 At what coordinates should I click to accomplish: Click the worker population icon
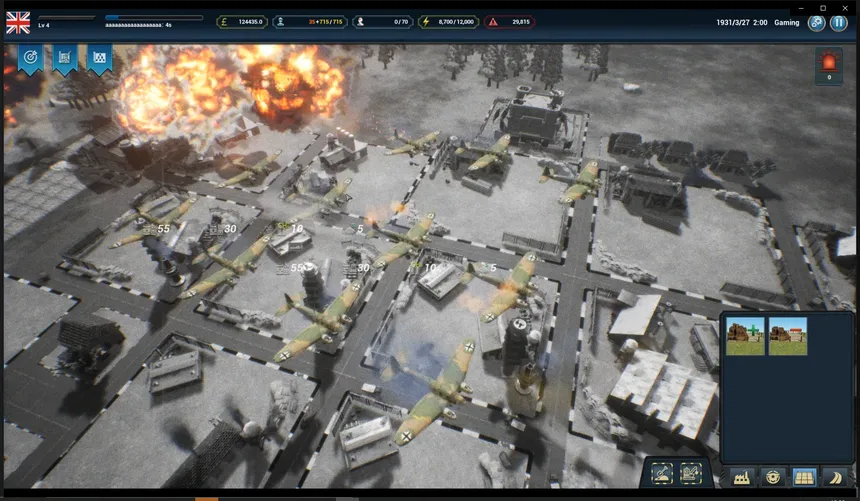[280, 22]
